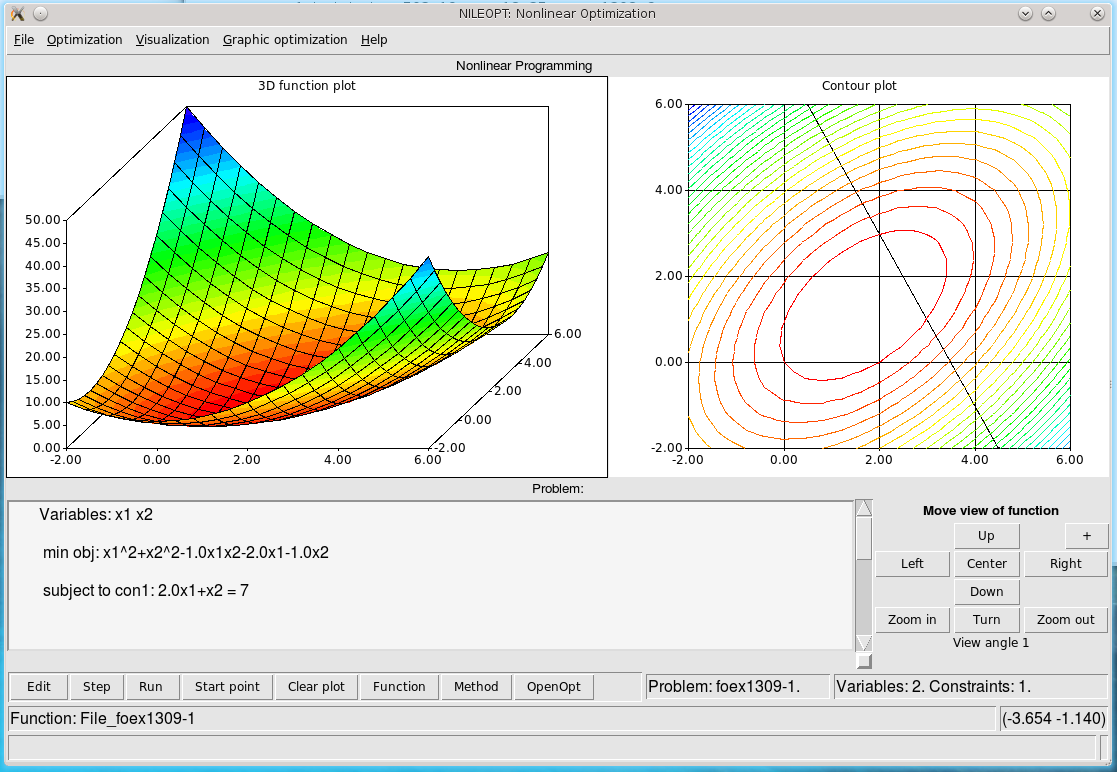Move the function view Left
The width and height of the screenshot is (1117, 772).
(912, 563)
